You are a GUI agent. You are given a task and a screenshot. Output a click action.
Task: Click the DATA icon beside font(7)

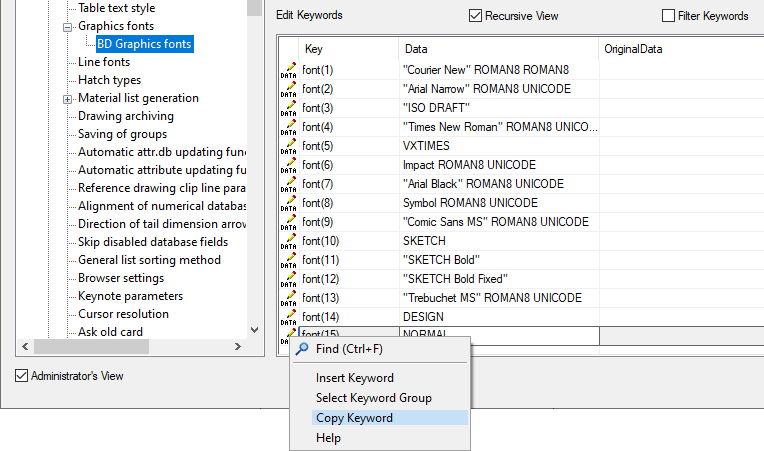pyautogui.click(x=287, y=184)
